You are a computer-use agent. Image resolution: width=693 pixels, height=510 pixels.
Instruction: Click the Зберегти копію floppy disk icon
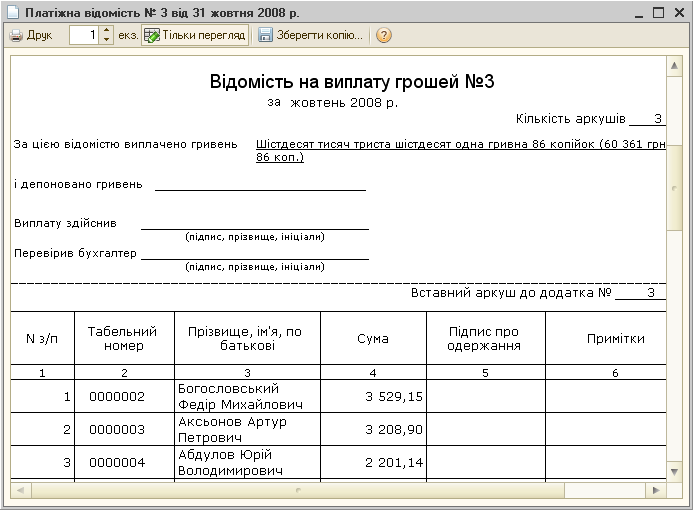click(265, 35)
